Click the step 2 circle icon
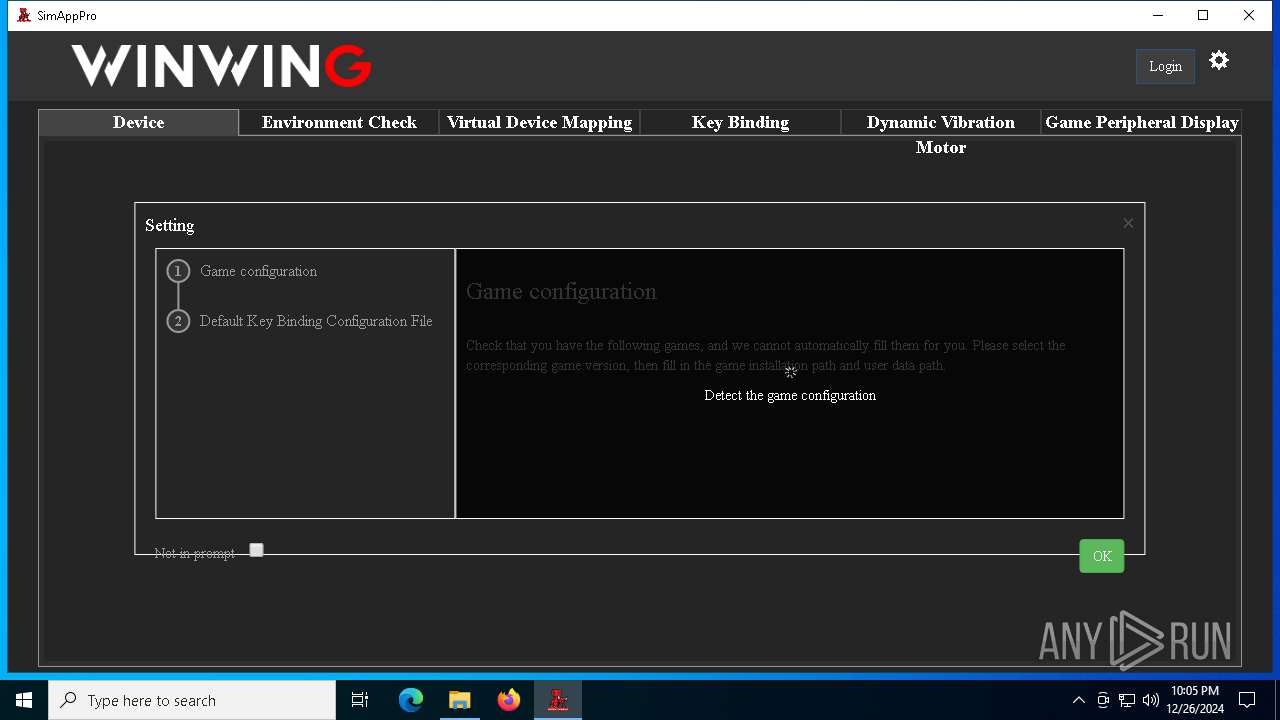 click(x=178, y=321)
